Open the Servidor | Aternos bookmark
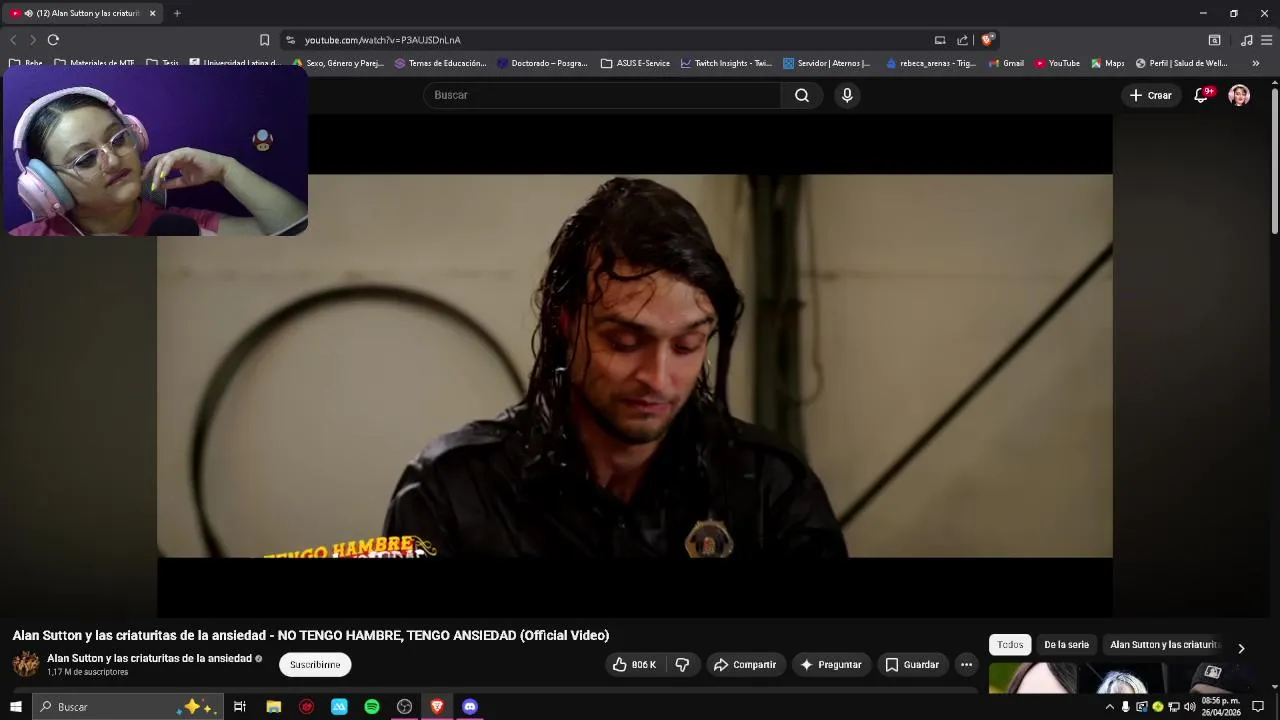The width and height of the screenshot is (1280, 720). point(827,63)
